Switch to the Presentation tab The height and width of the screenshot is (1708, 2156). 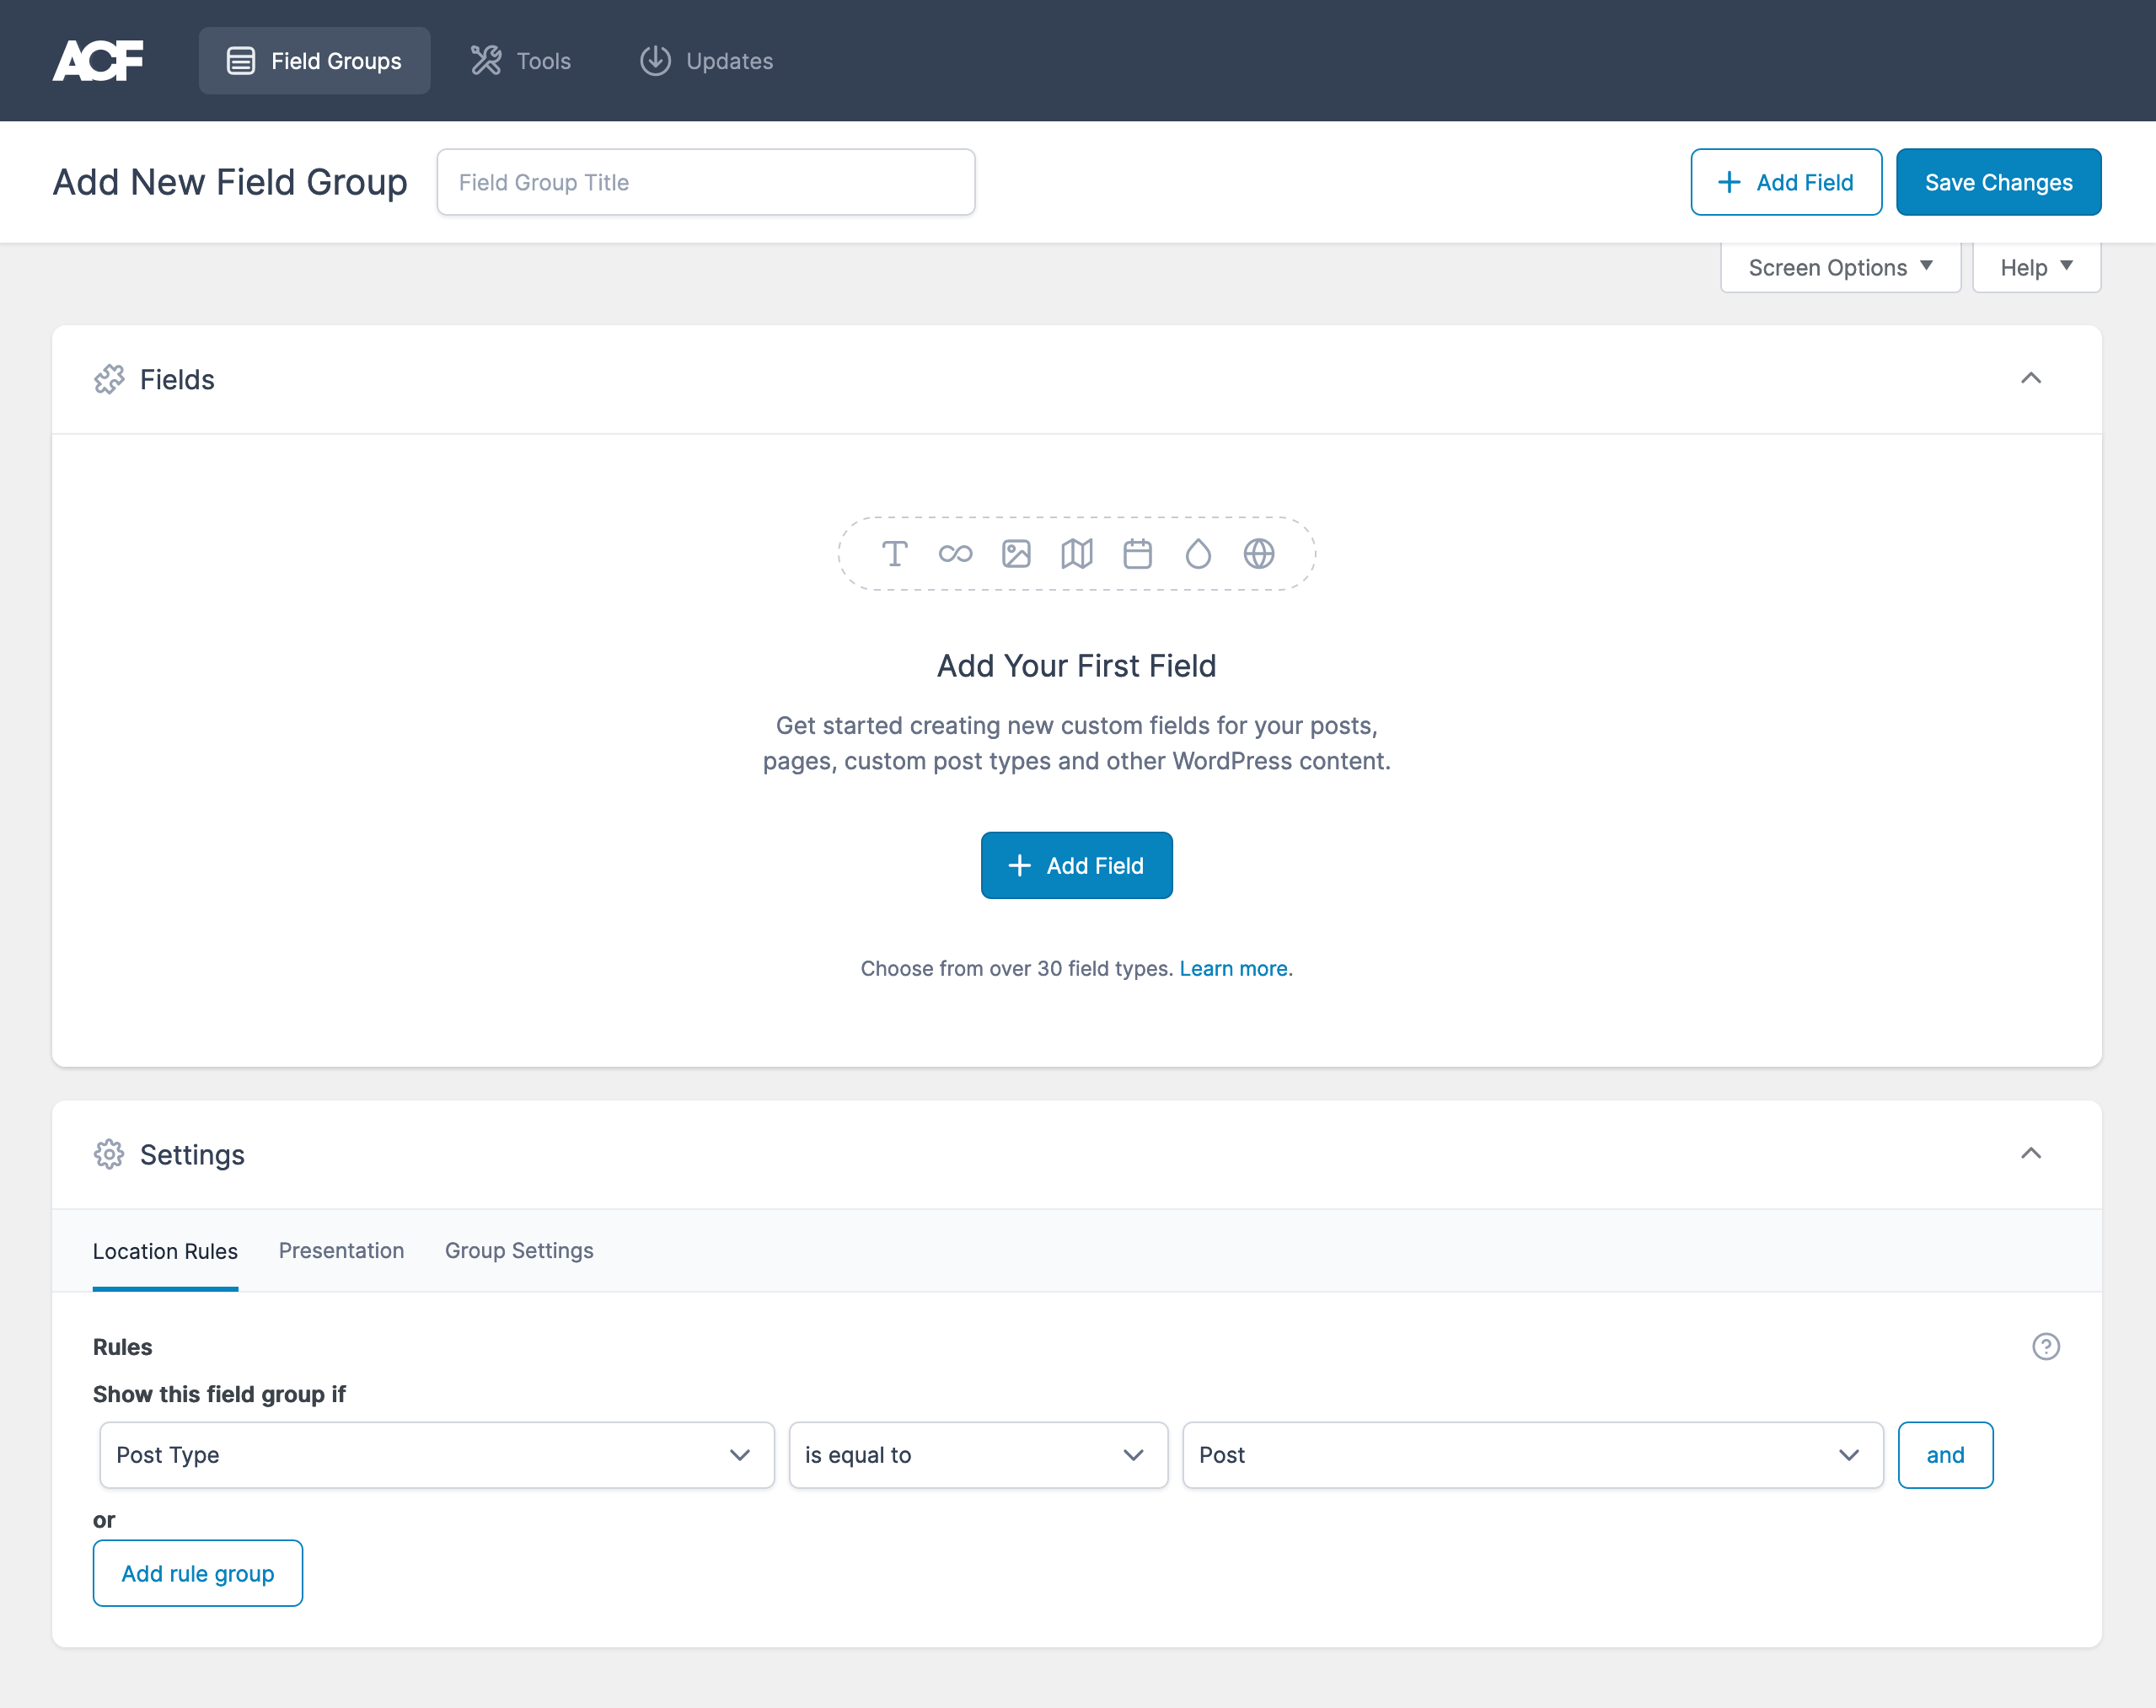[341, 1250]
